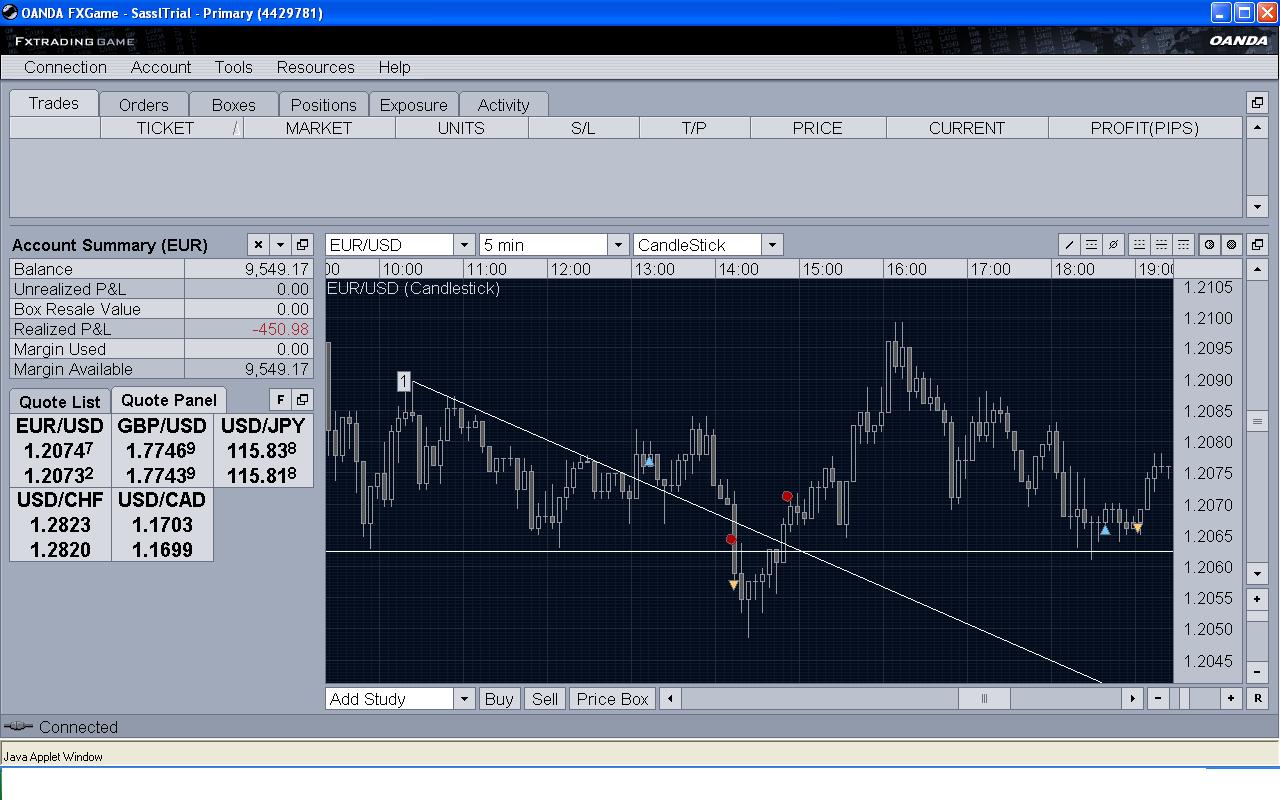The height and width of the screenshot is (800, 1280).
Task: Click the USD/CAD quote box
Action: (162, 524)
